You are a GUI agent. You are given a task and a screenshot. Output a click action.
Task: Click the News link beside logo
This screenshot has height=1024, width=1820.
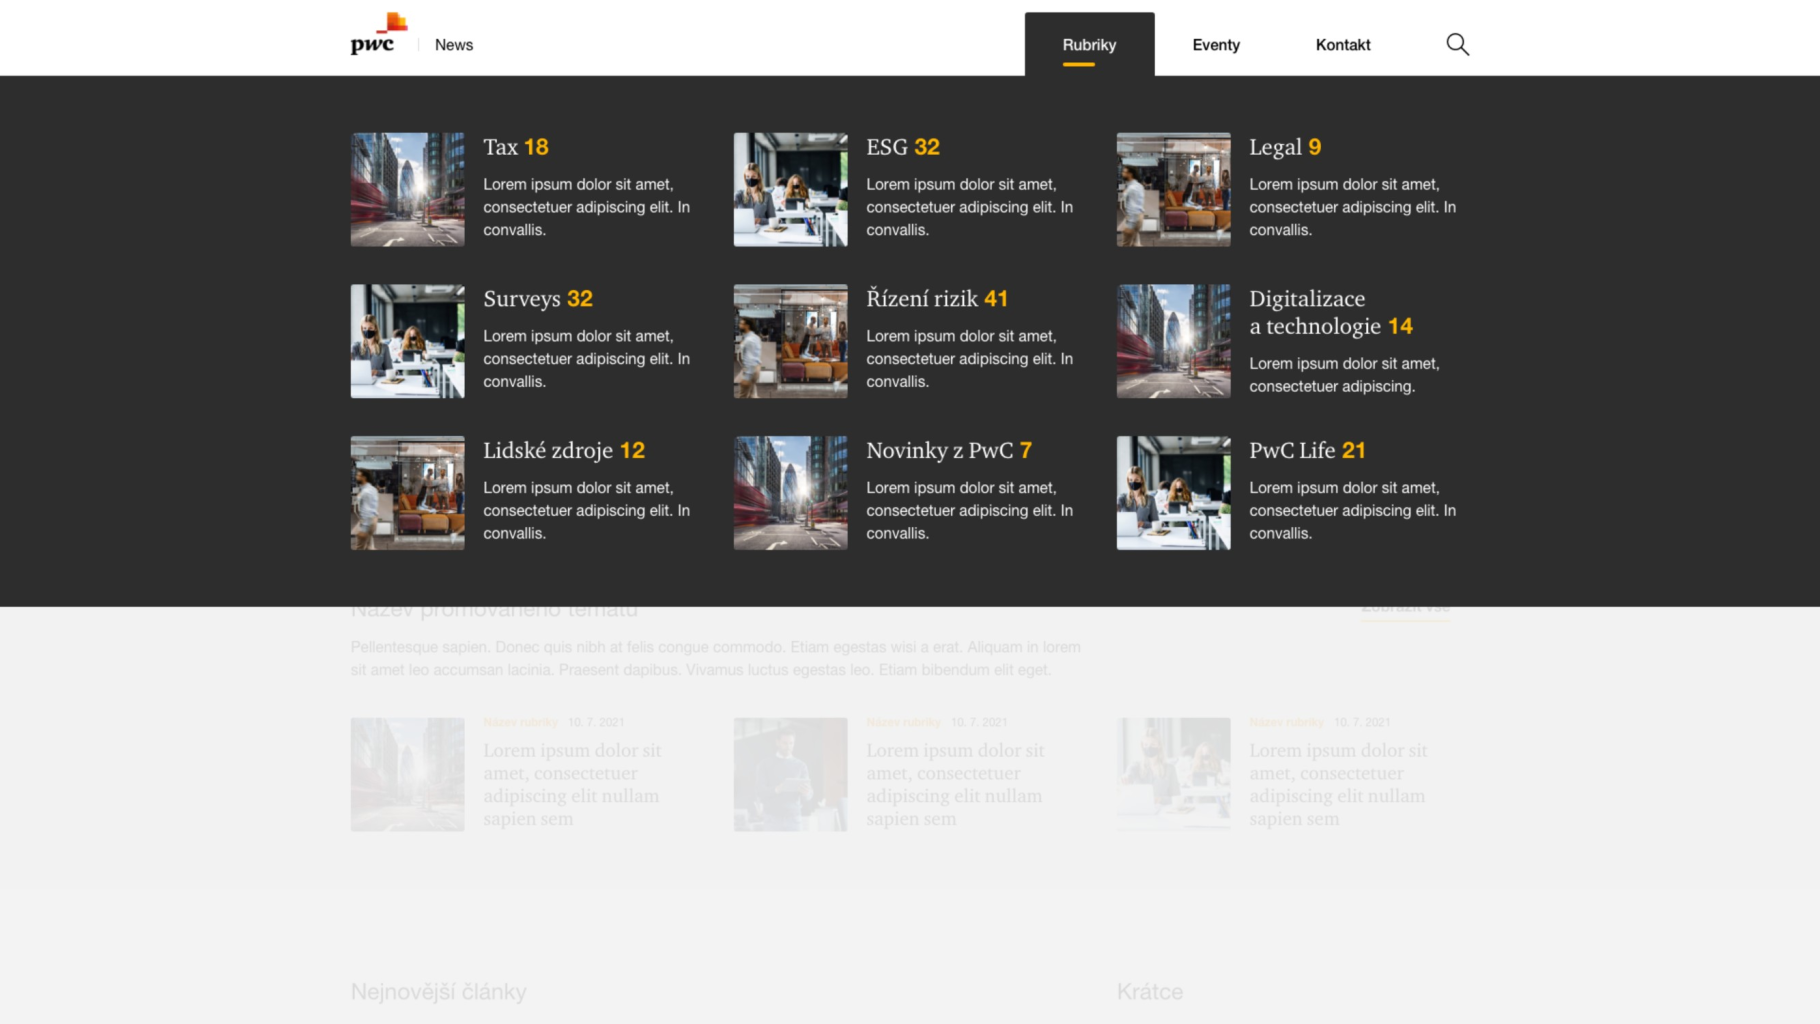[453, 45]
